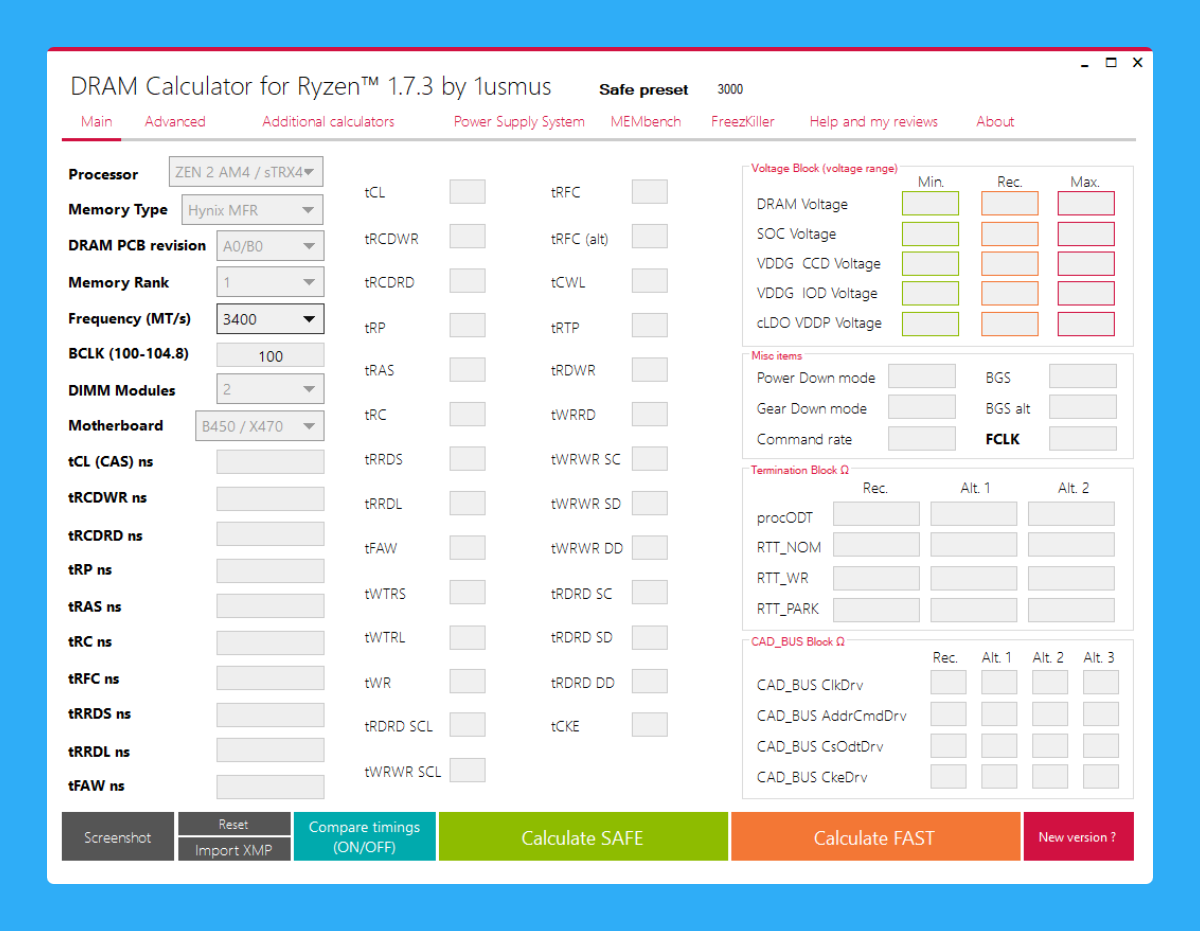Click the Safe preset 3000 value

click(x=730, y=89)
